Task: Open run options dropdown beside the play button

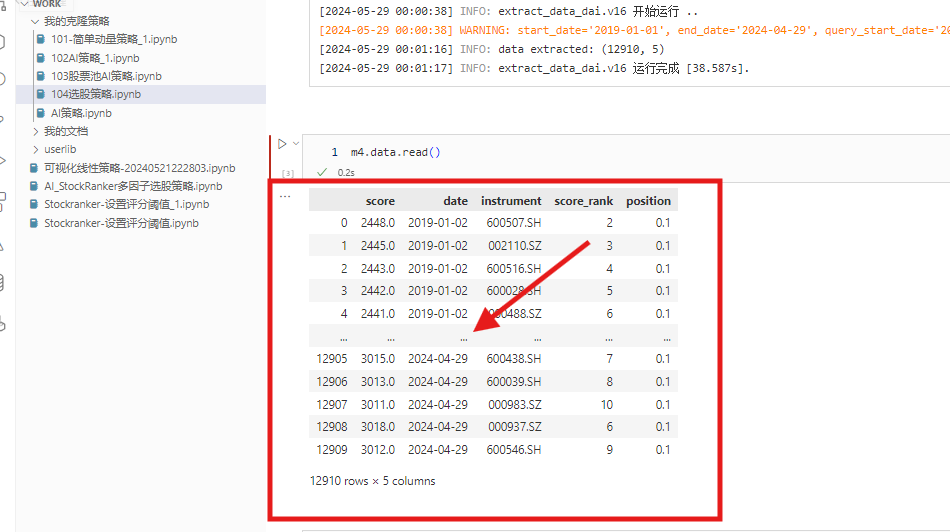Action: pos(295,144)
